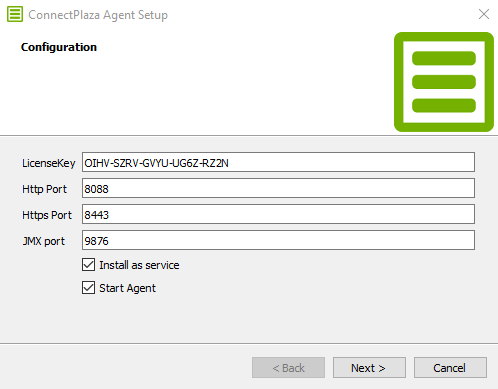Click the JMX port label
This screenshot has width=498, height=389.
44,241
